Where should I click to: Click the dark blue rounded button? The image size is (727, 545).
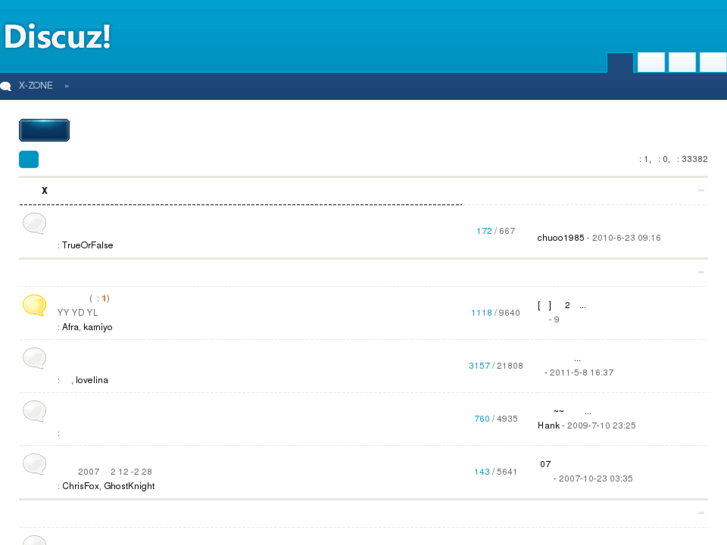pyautogui.click(x=45, y=130)
